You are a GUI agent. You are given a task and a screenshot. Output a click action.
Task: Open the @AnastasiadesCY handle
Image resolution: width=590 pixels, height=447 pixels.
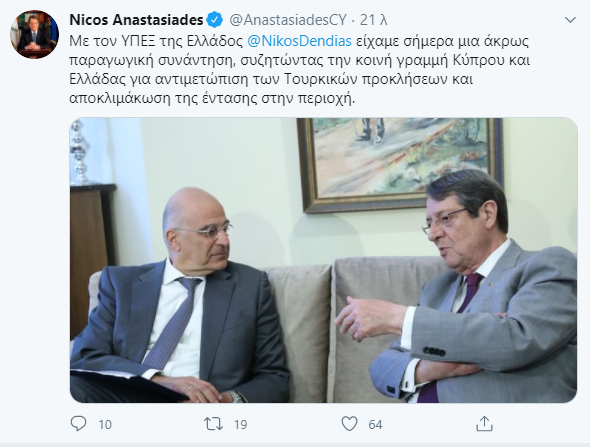point(287,20)
